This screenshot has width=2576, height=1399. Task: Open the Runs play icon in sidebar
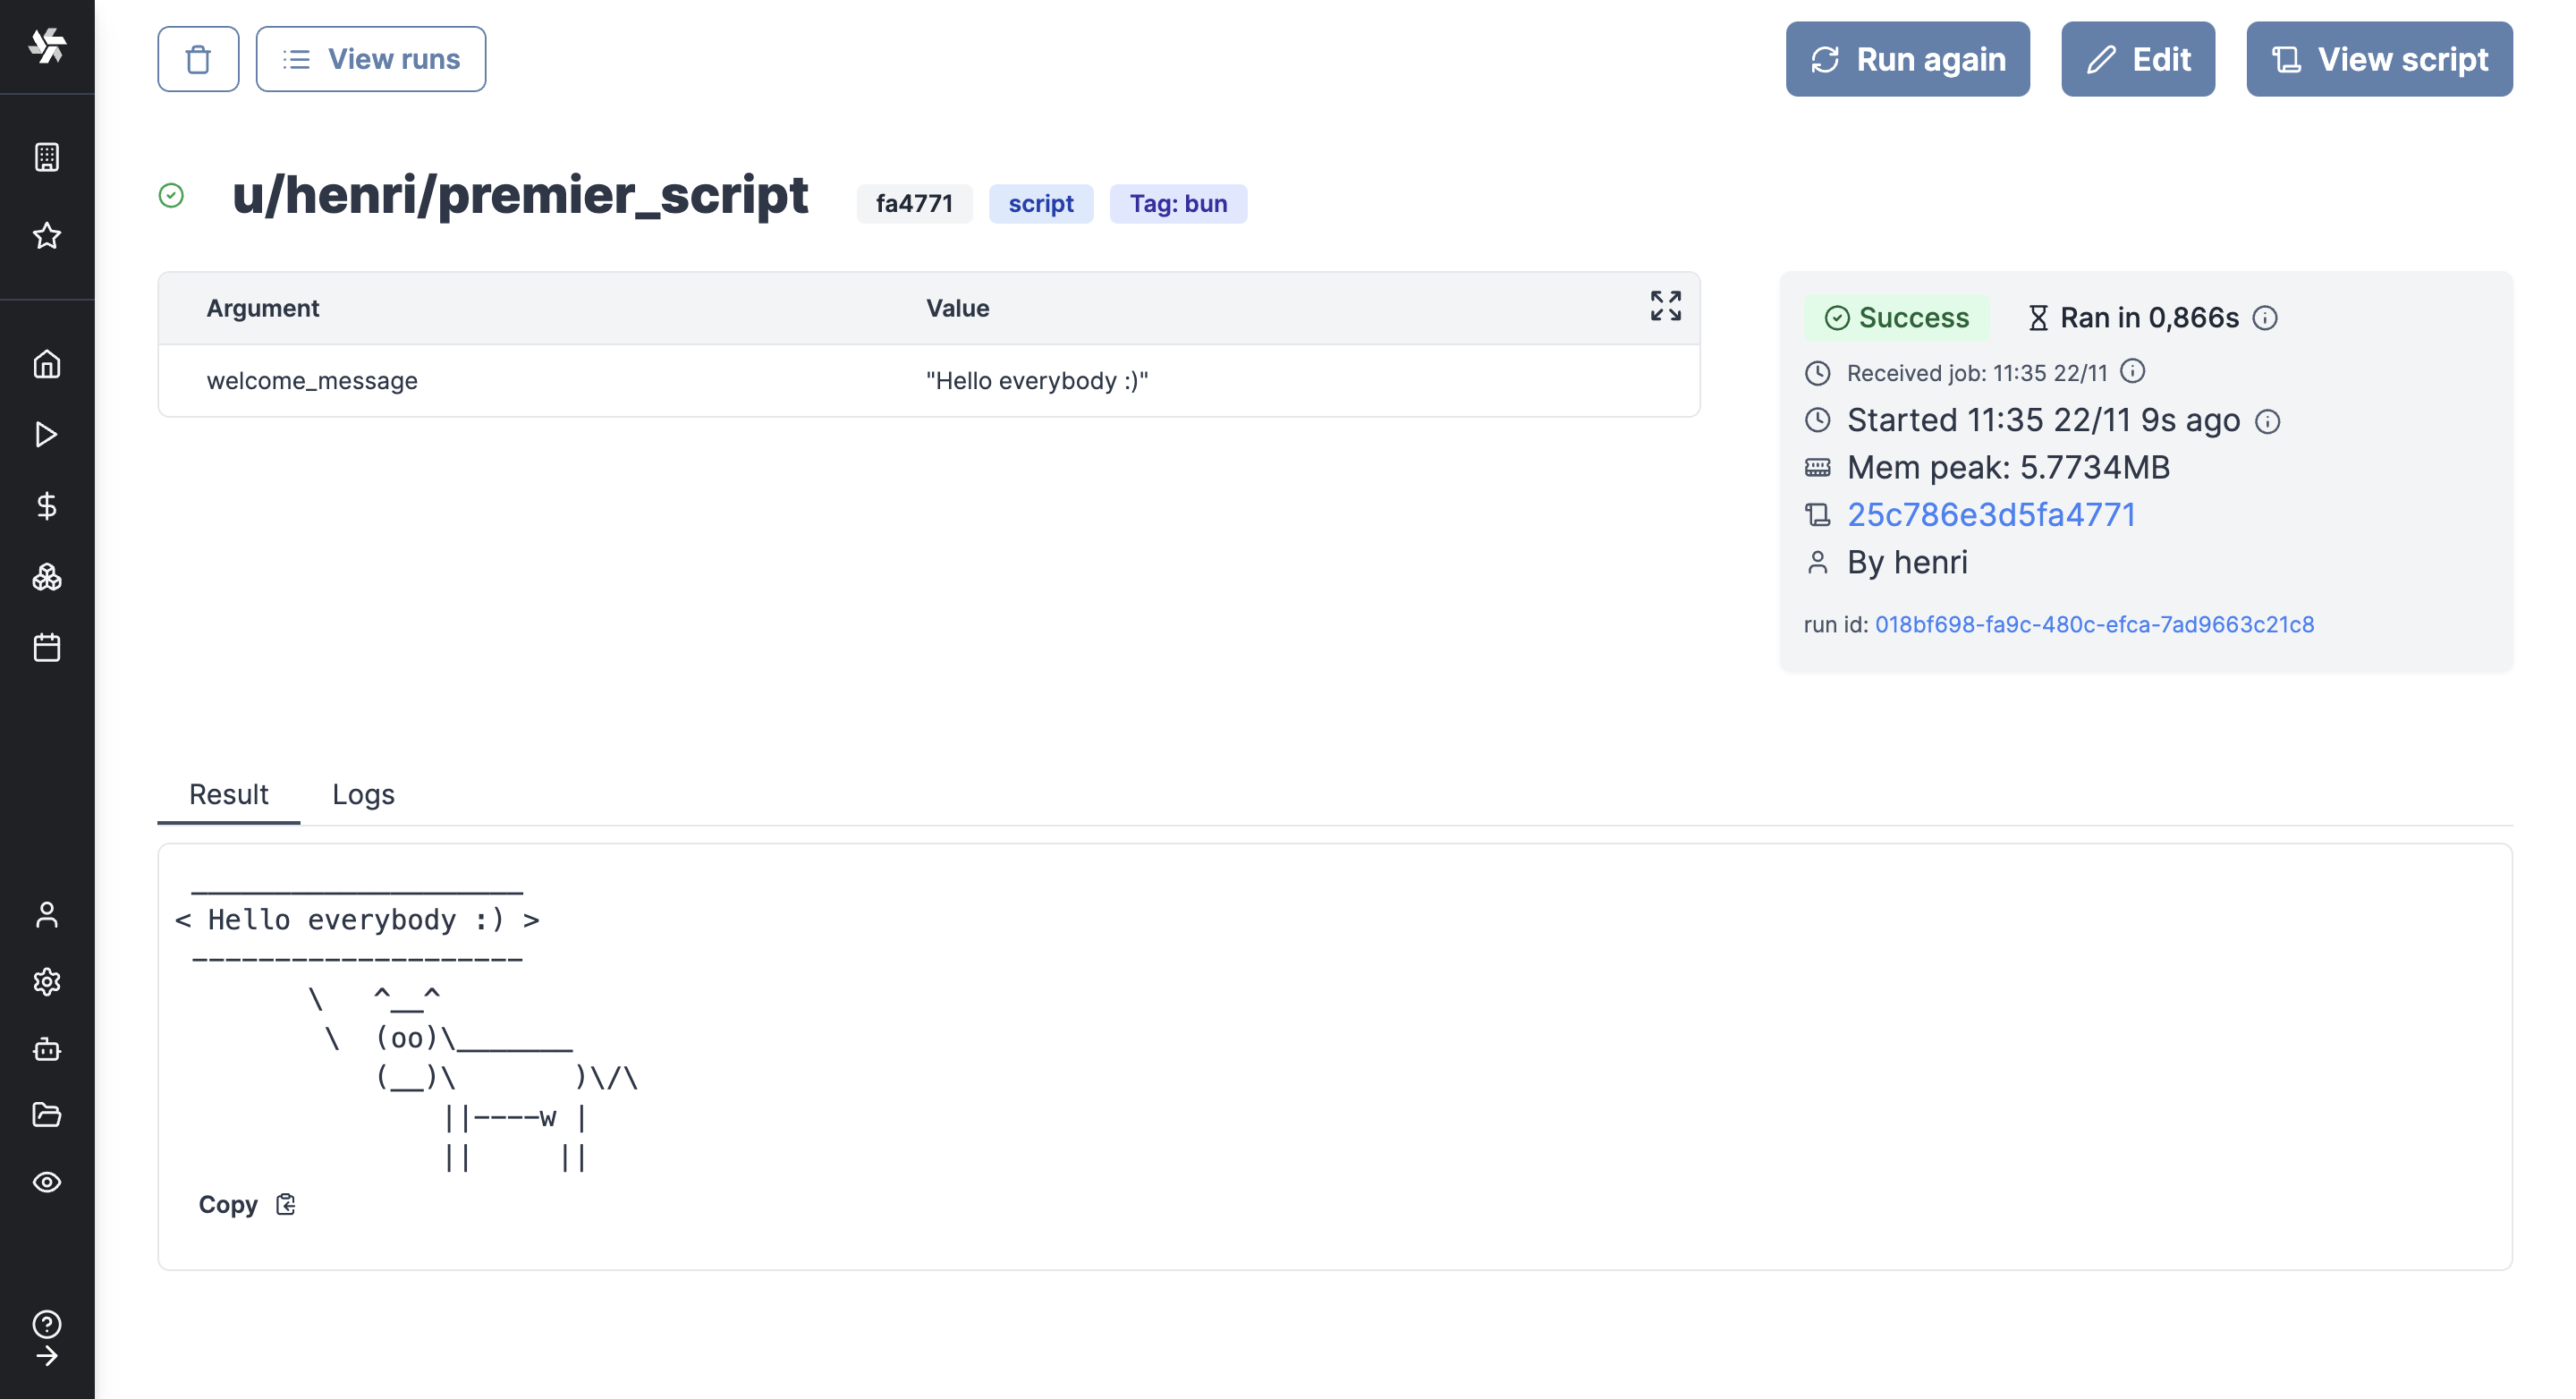(x=47, y=434)
